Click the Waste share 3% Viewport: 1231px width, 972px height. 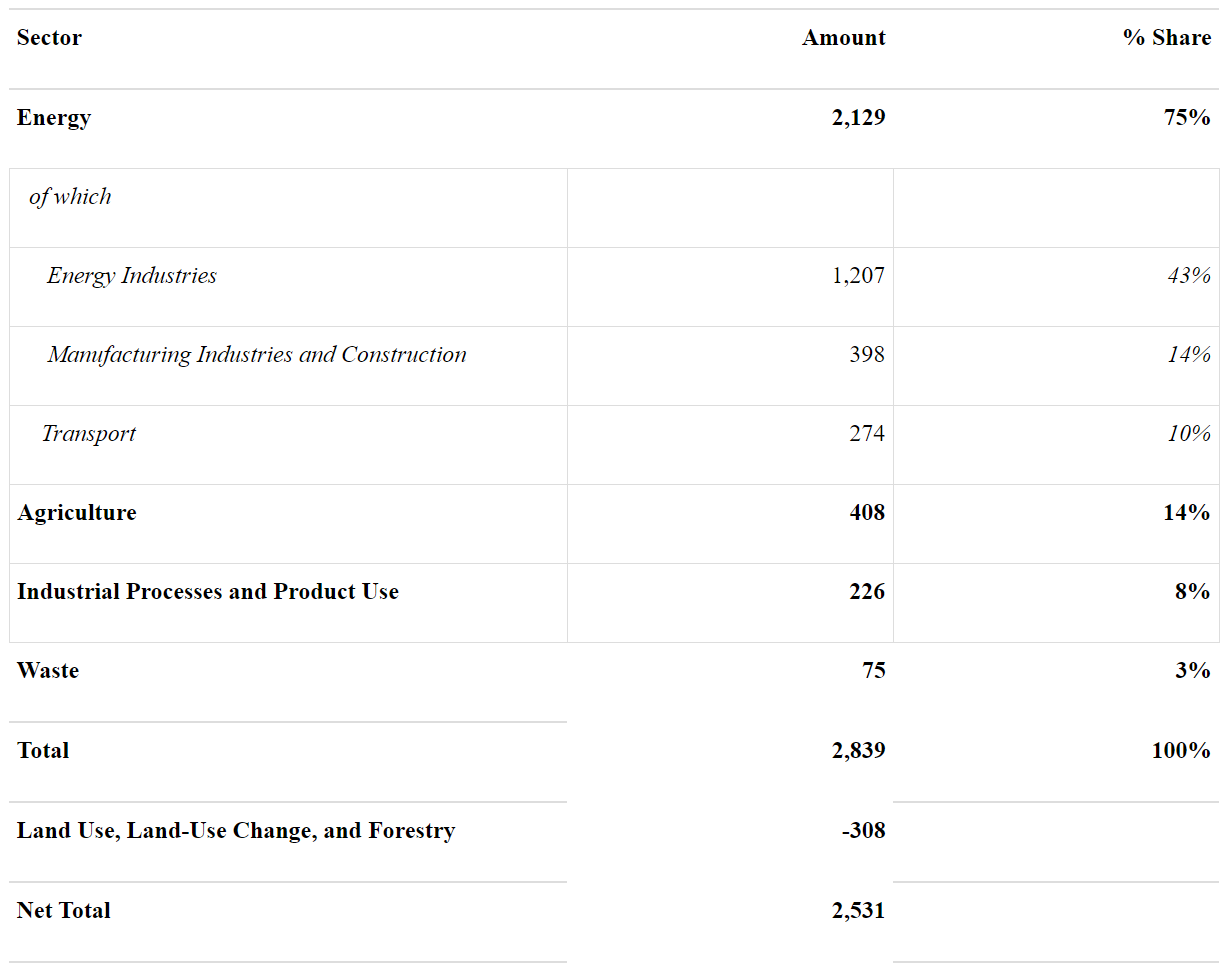(1193, 671)
